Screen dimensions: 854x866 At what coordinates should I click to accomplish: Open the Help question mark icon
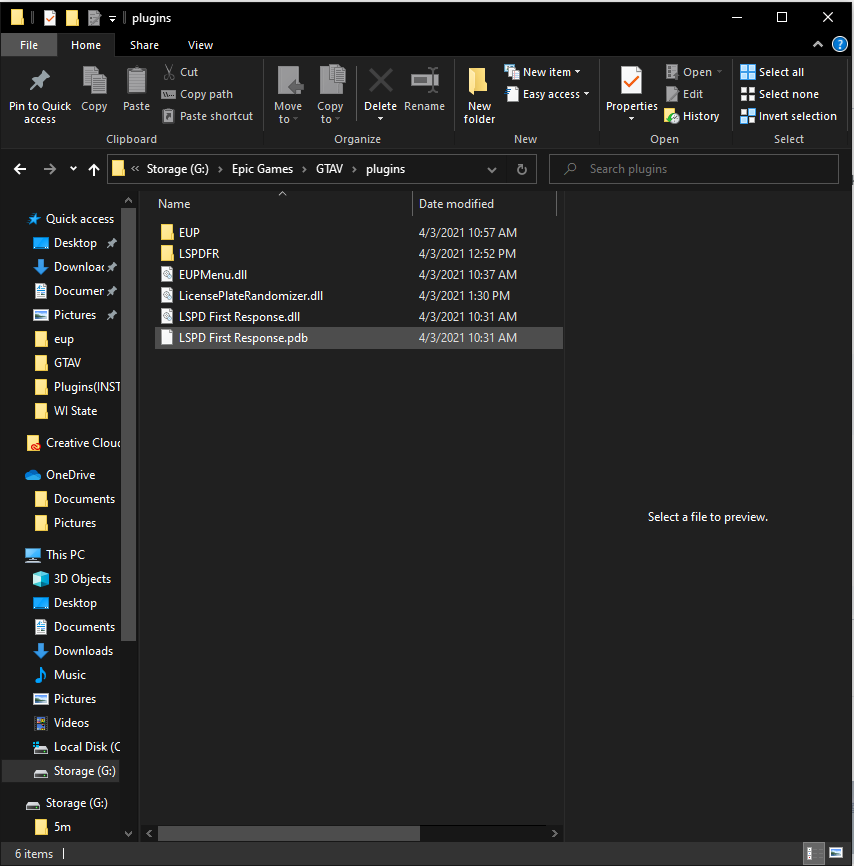839,44
